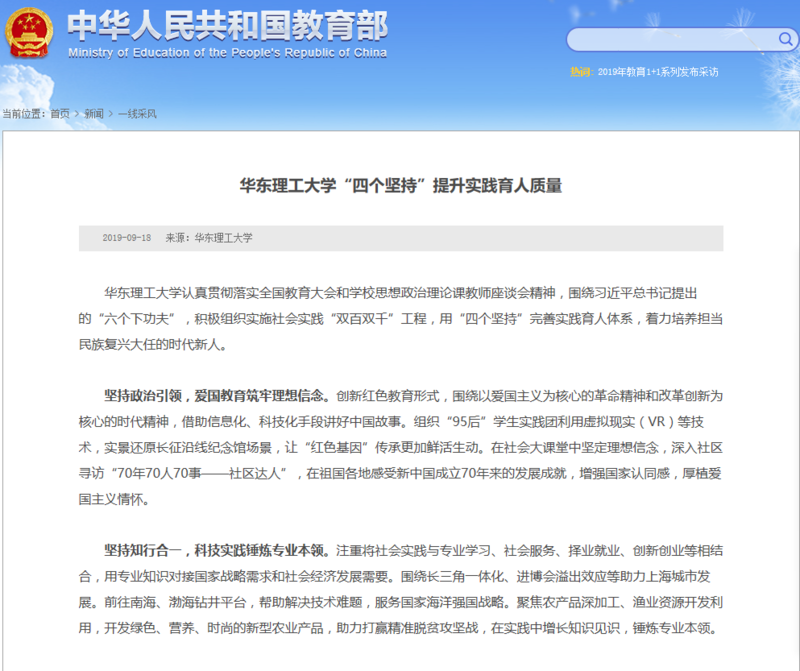Click the source text 来源：华东理工大学
Screen dimensions: 800x671
tap(209, 238)
